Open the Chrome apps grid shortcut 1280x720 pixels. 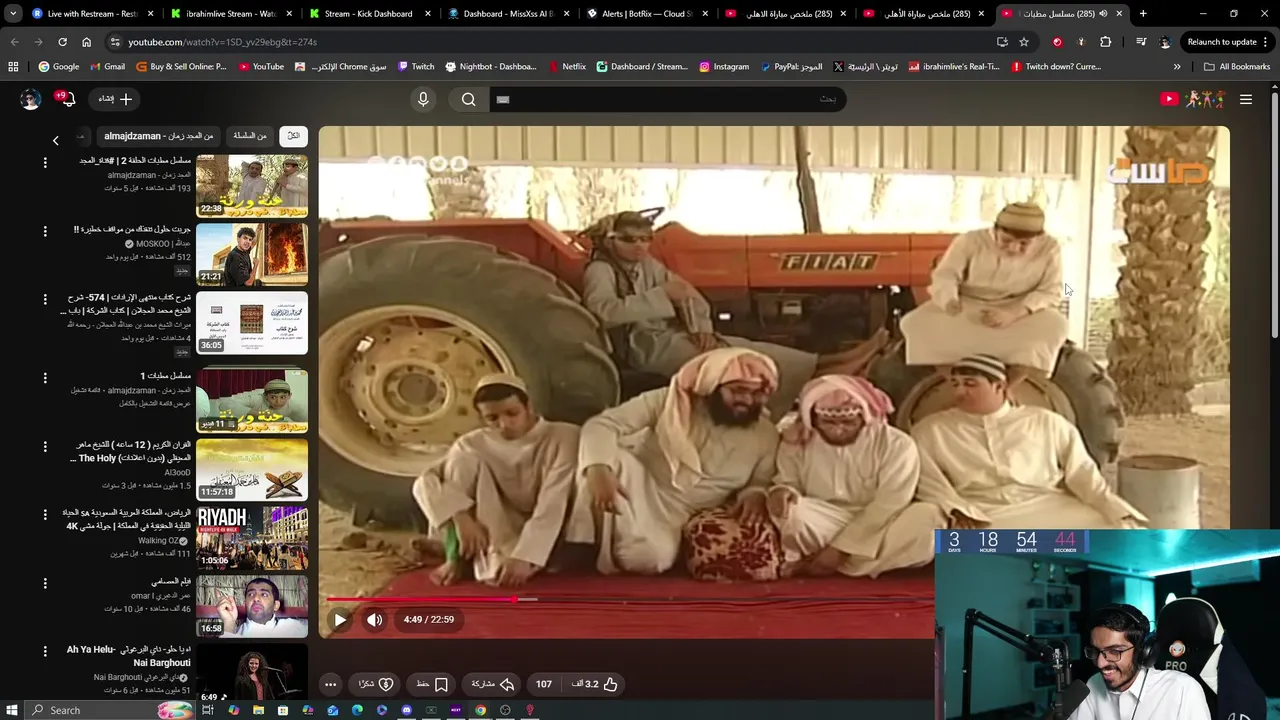click(x=13, y=67)
